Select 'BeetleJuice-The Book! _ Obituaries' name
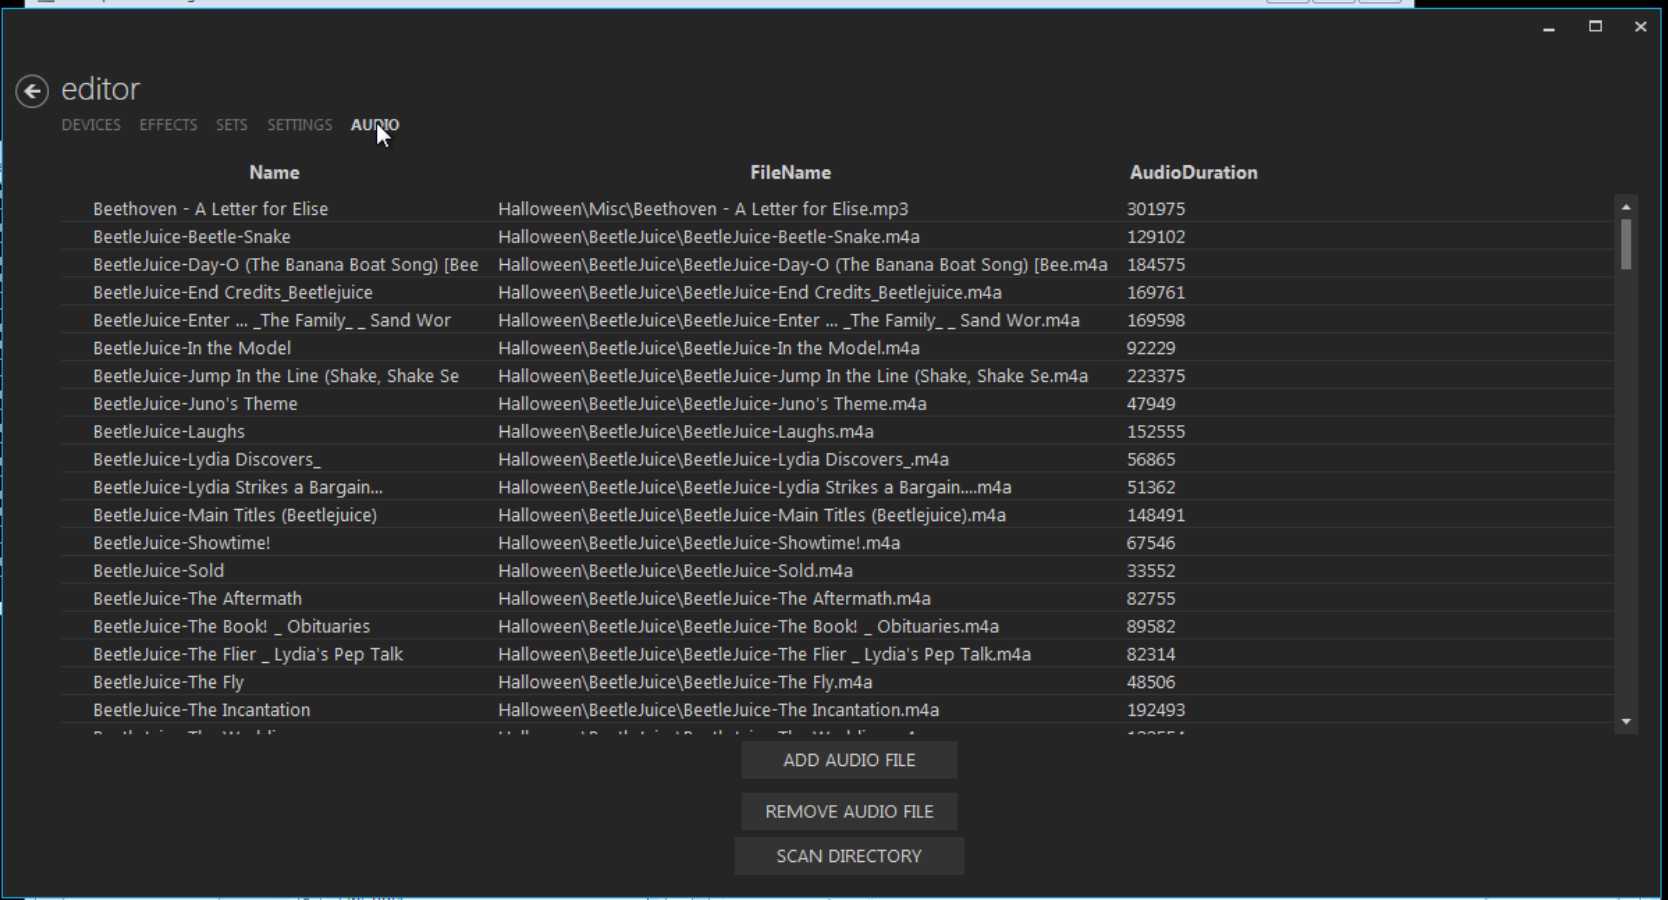Screen dimensions: 1668x900 (x=232, y=627)
